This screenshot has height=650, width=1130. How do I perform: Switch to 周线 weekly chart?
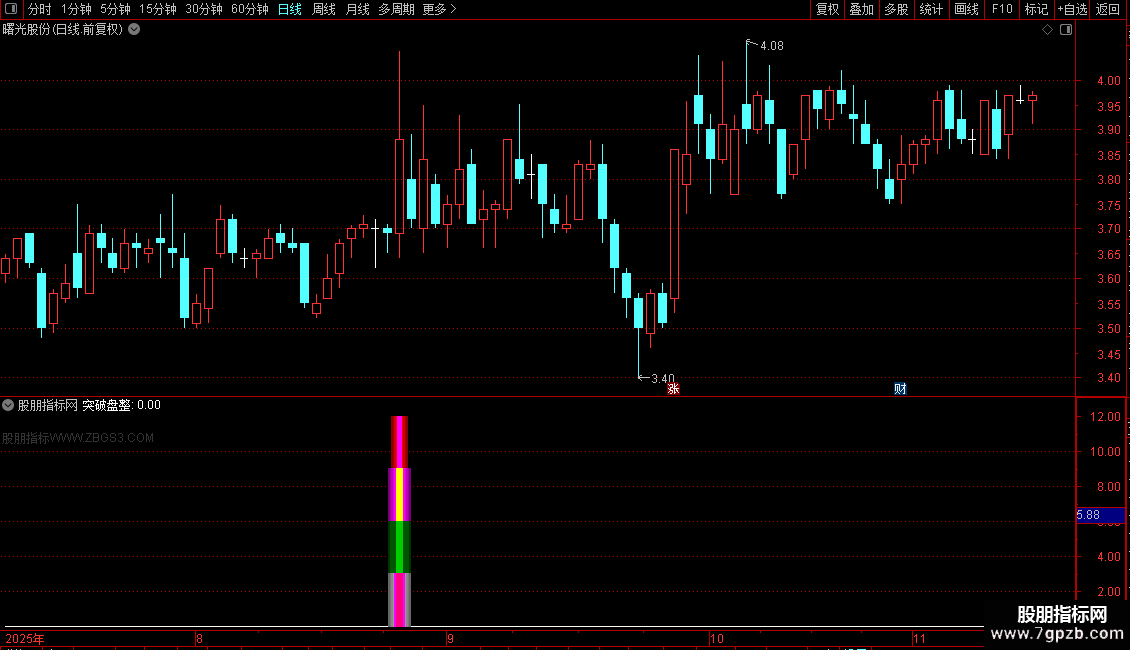(x=324, y=9)
